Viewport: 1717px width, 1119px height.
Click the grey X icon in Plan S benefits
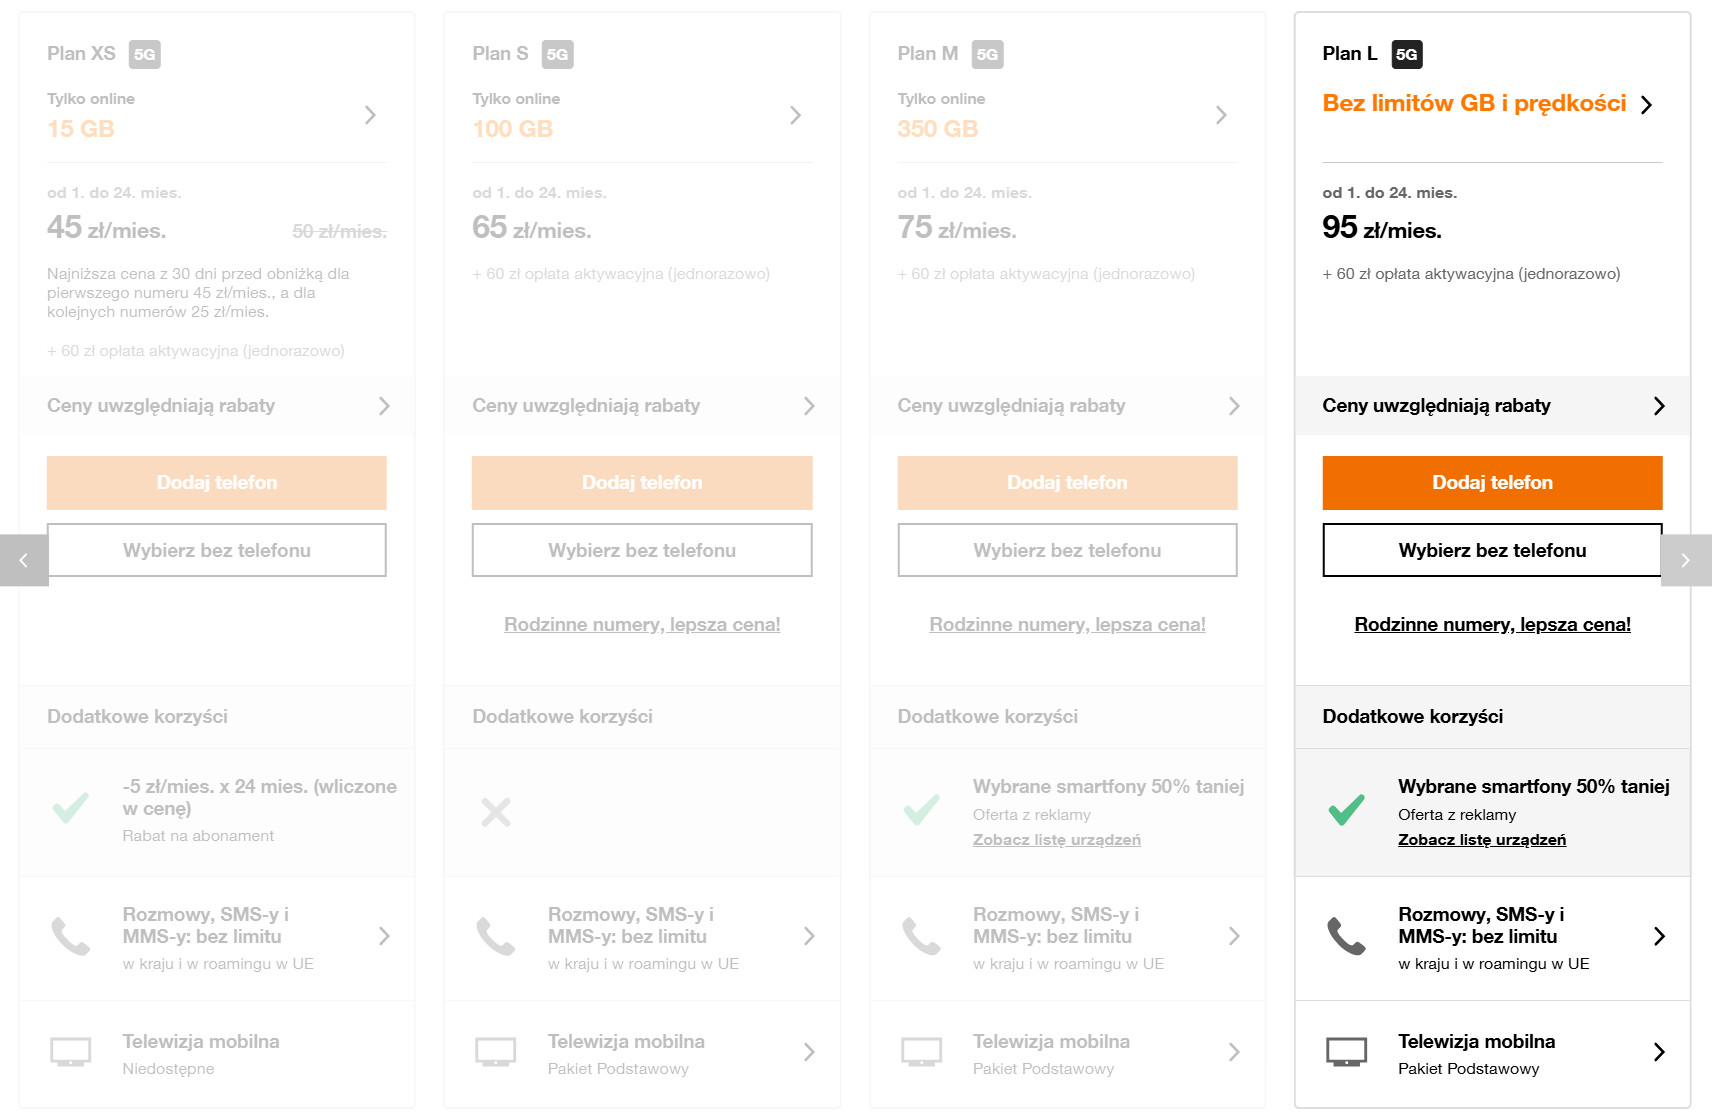coord(496,812)
